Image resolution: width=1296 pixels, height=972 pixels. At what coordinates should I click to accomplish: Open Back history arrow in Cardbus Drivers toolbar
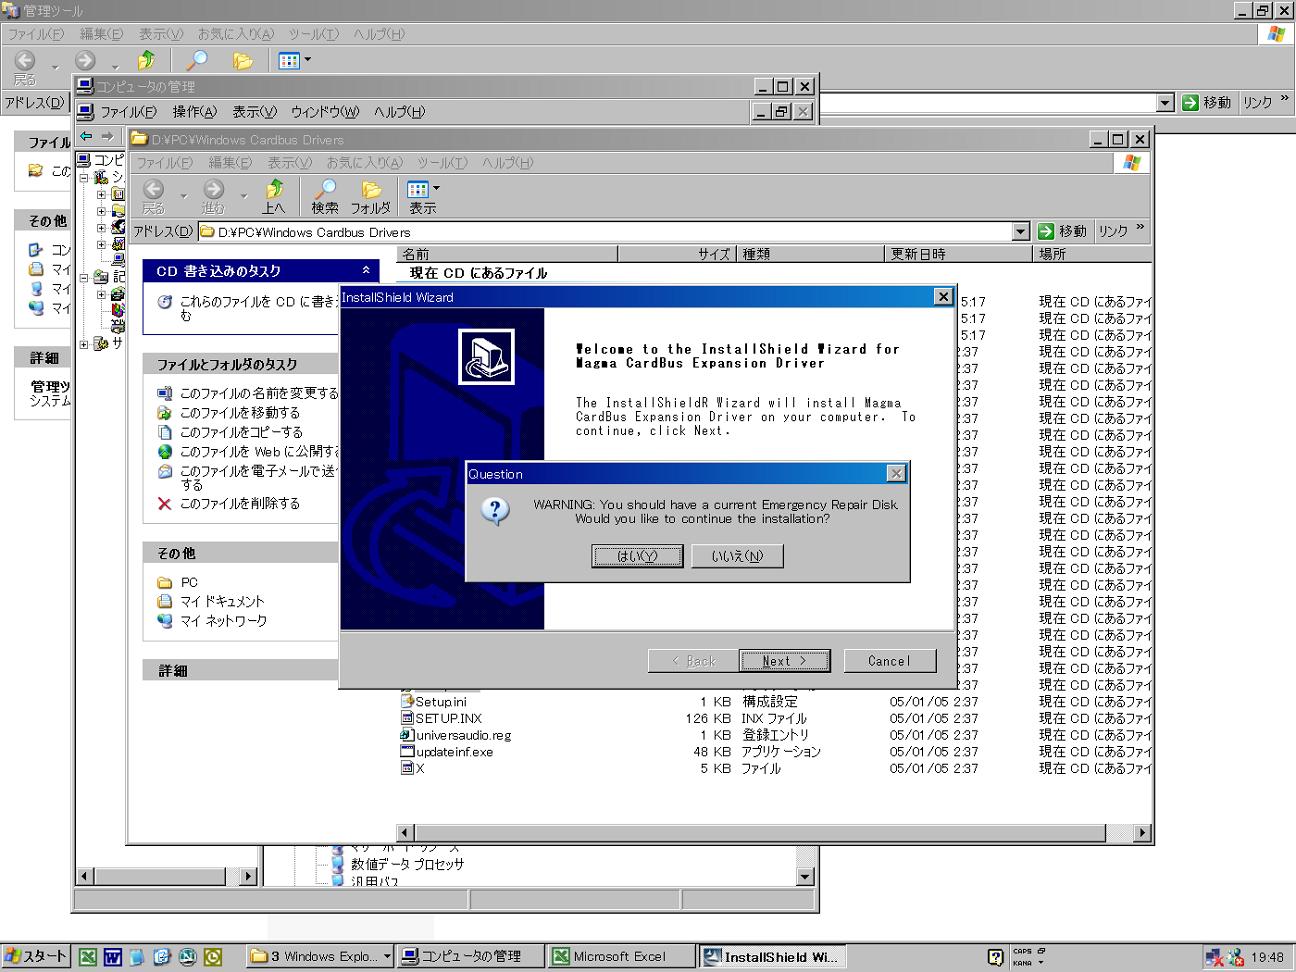pyautogui.click(x=183, y=196)
